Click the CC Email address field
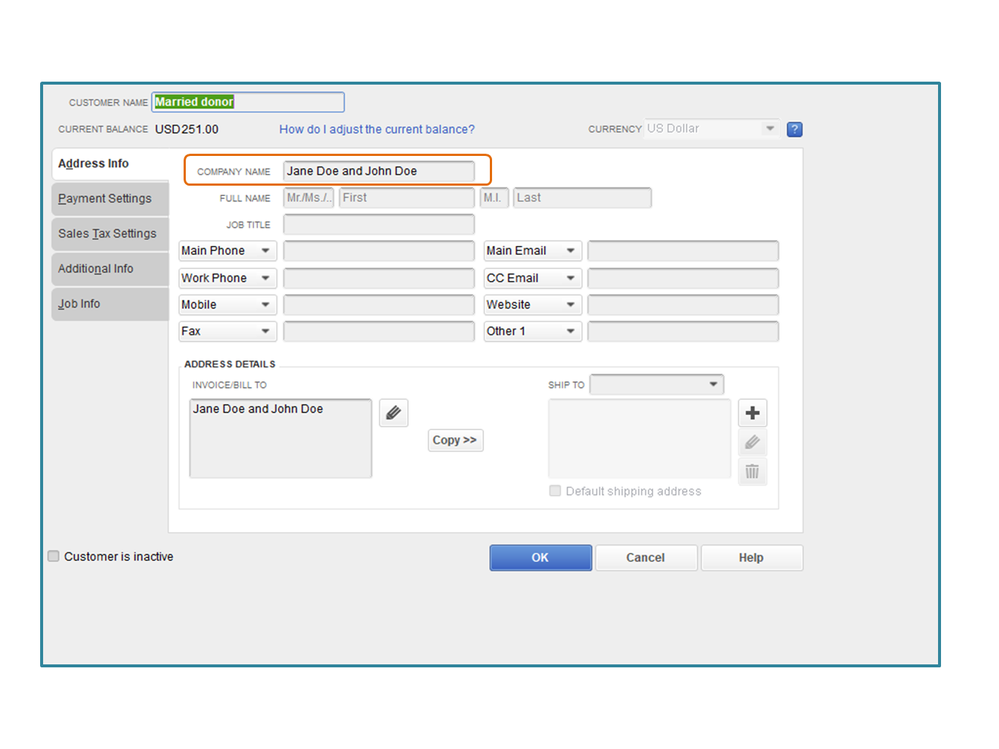Image resolution: width=999 pixels, height=749 pixels. click(682, 278)
